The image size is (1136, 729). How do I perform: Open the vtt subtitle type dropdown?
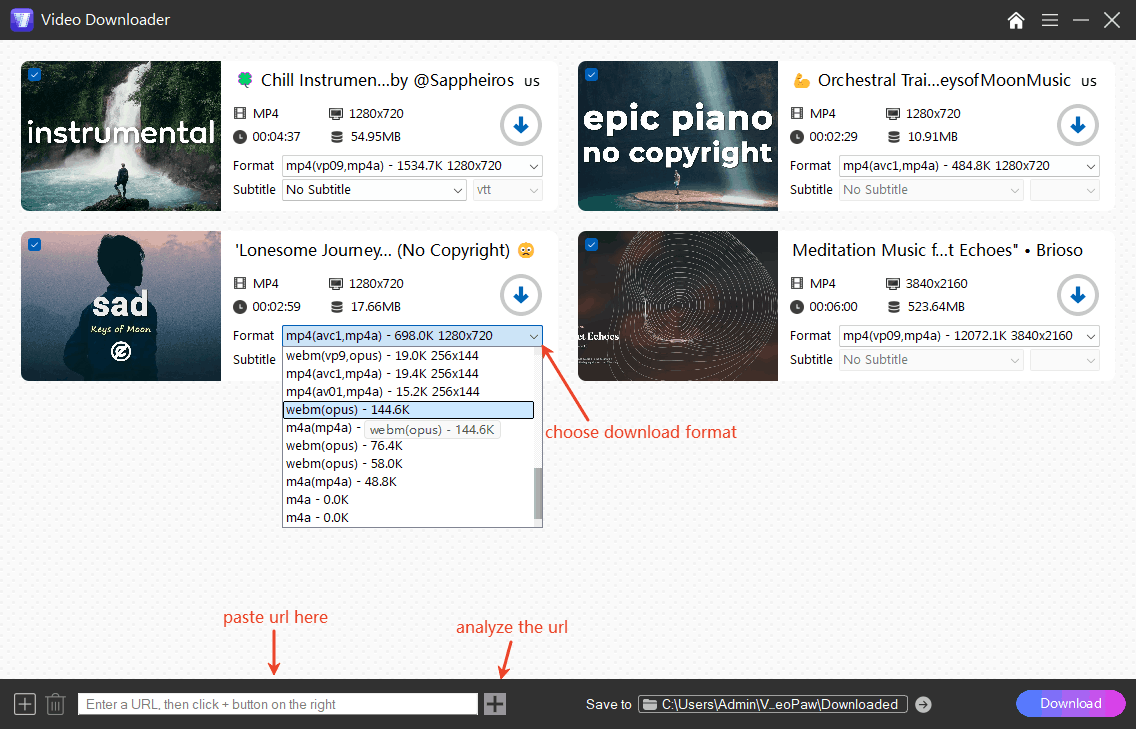(508, 190)
